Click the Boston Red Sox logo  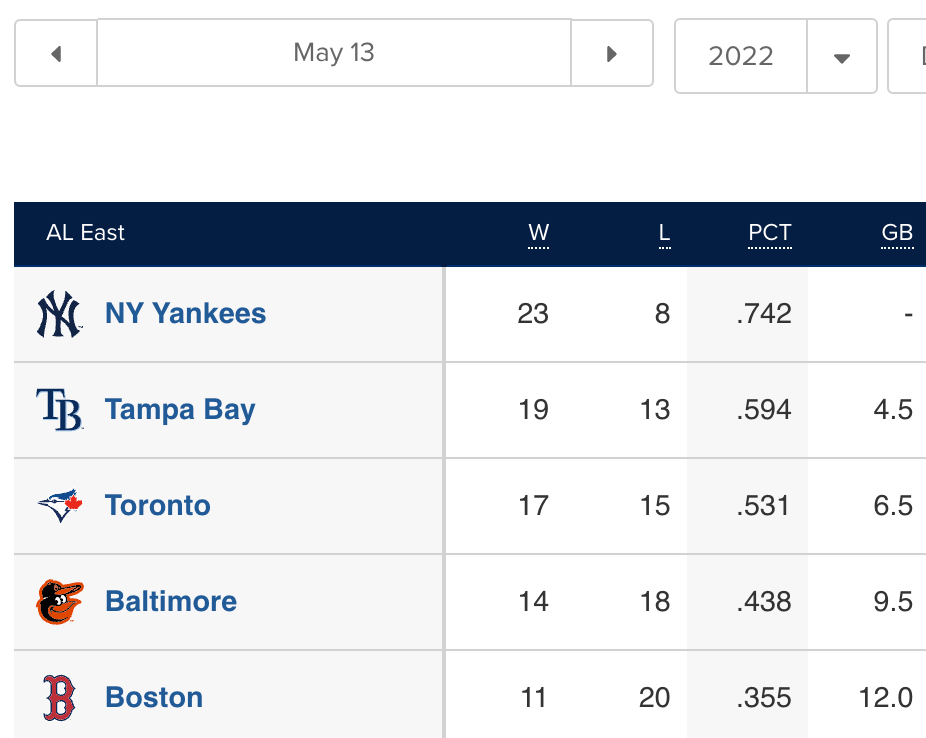point(59,698)
